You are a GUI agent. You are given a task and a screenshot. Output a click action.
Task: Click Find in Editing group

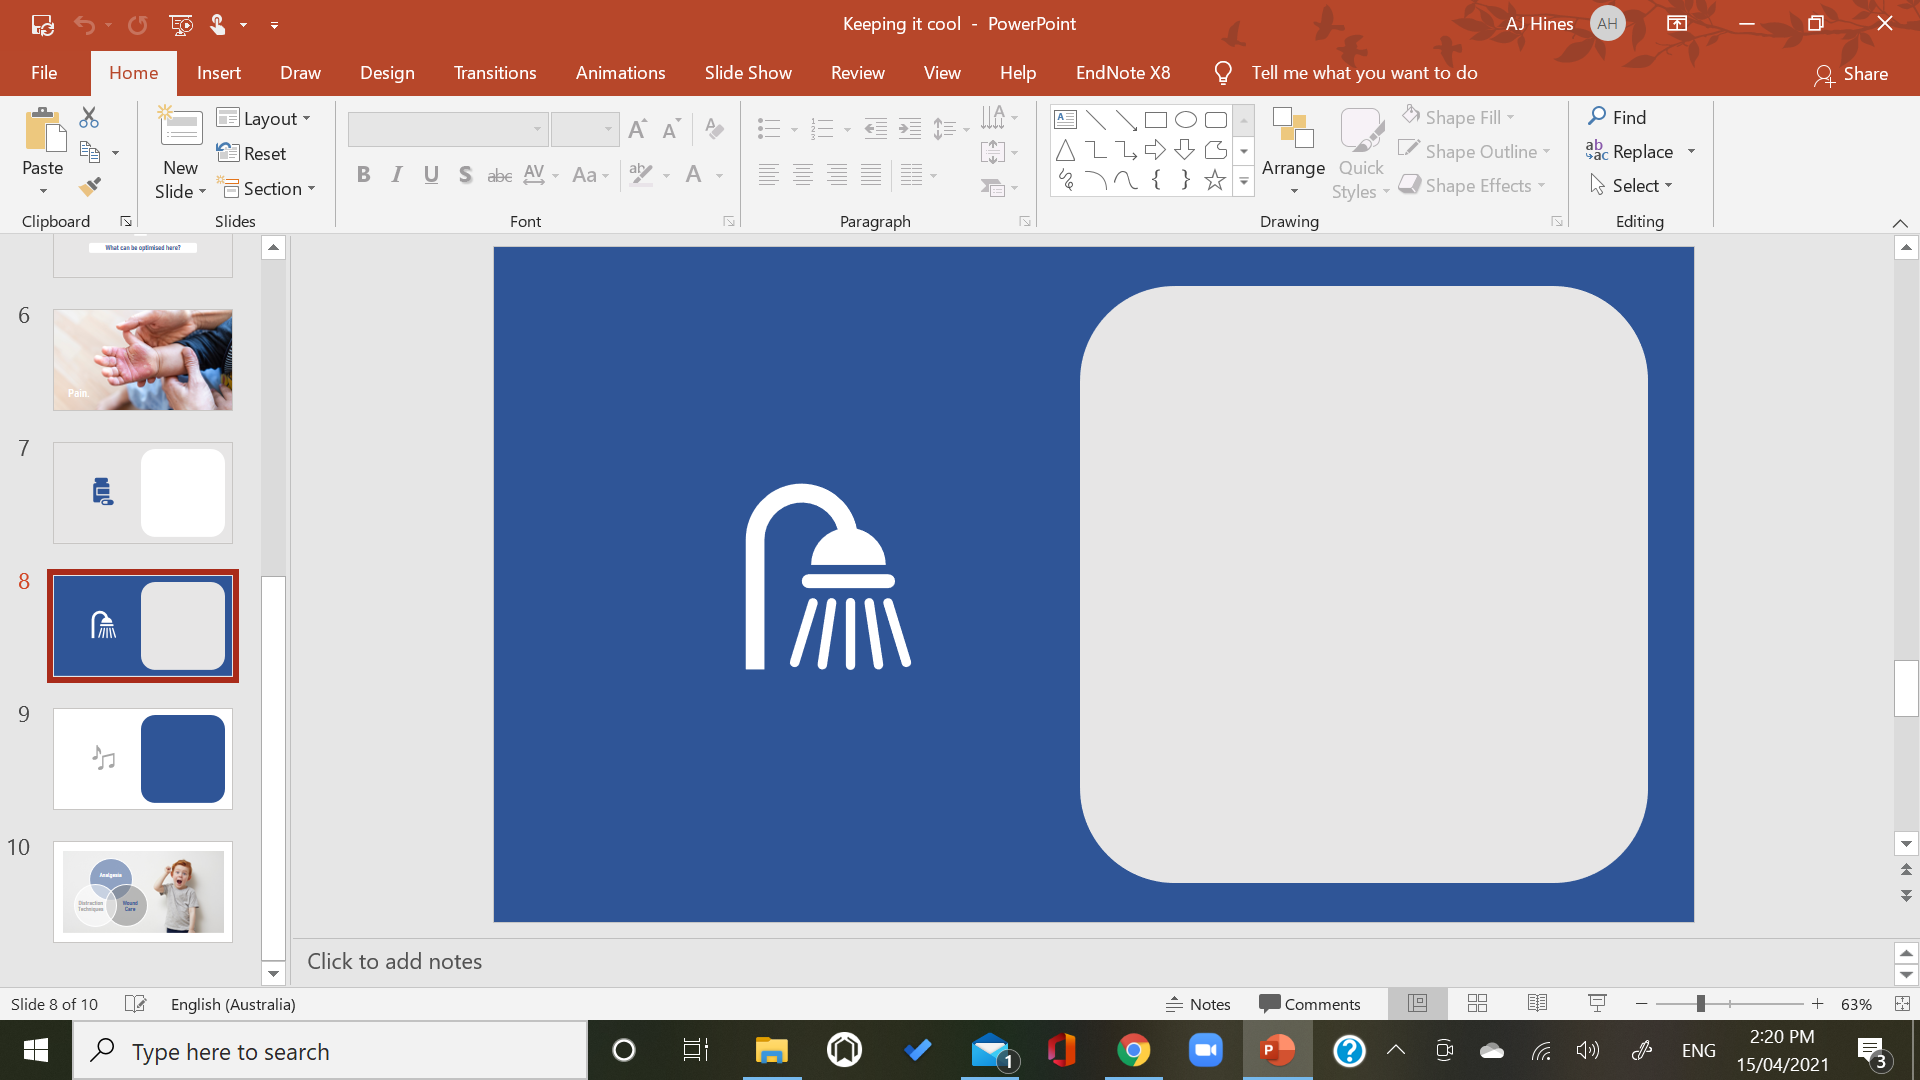(x=1617, y=117)
